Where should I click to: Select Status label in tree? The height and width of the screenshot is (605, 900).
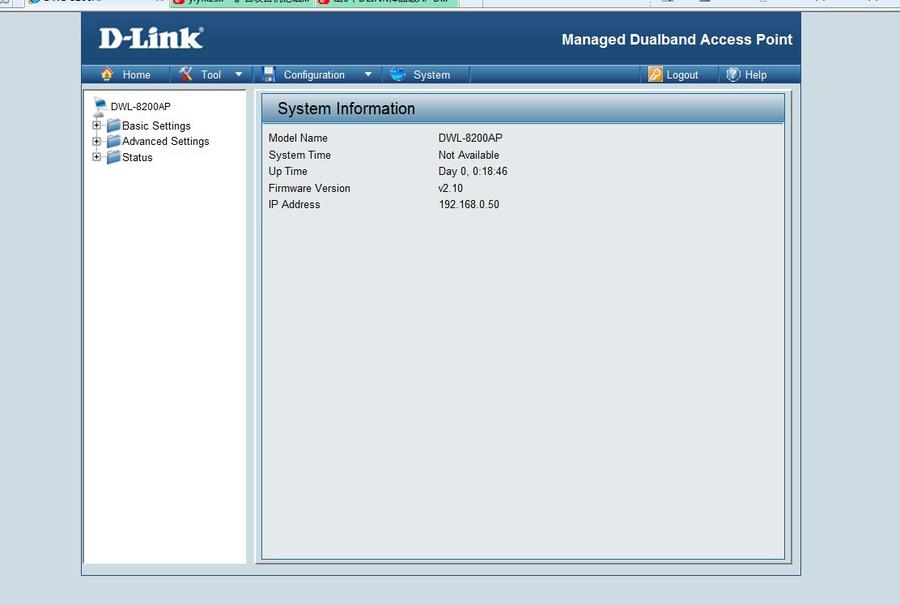[137, 157]
